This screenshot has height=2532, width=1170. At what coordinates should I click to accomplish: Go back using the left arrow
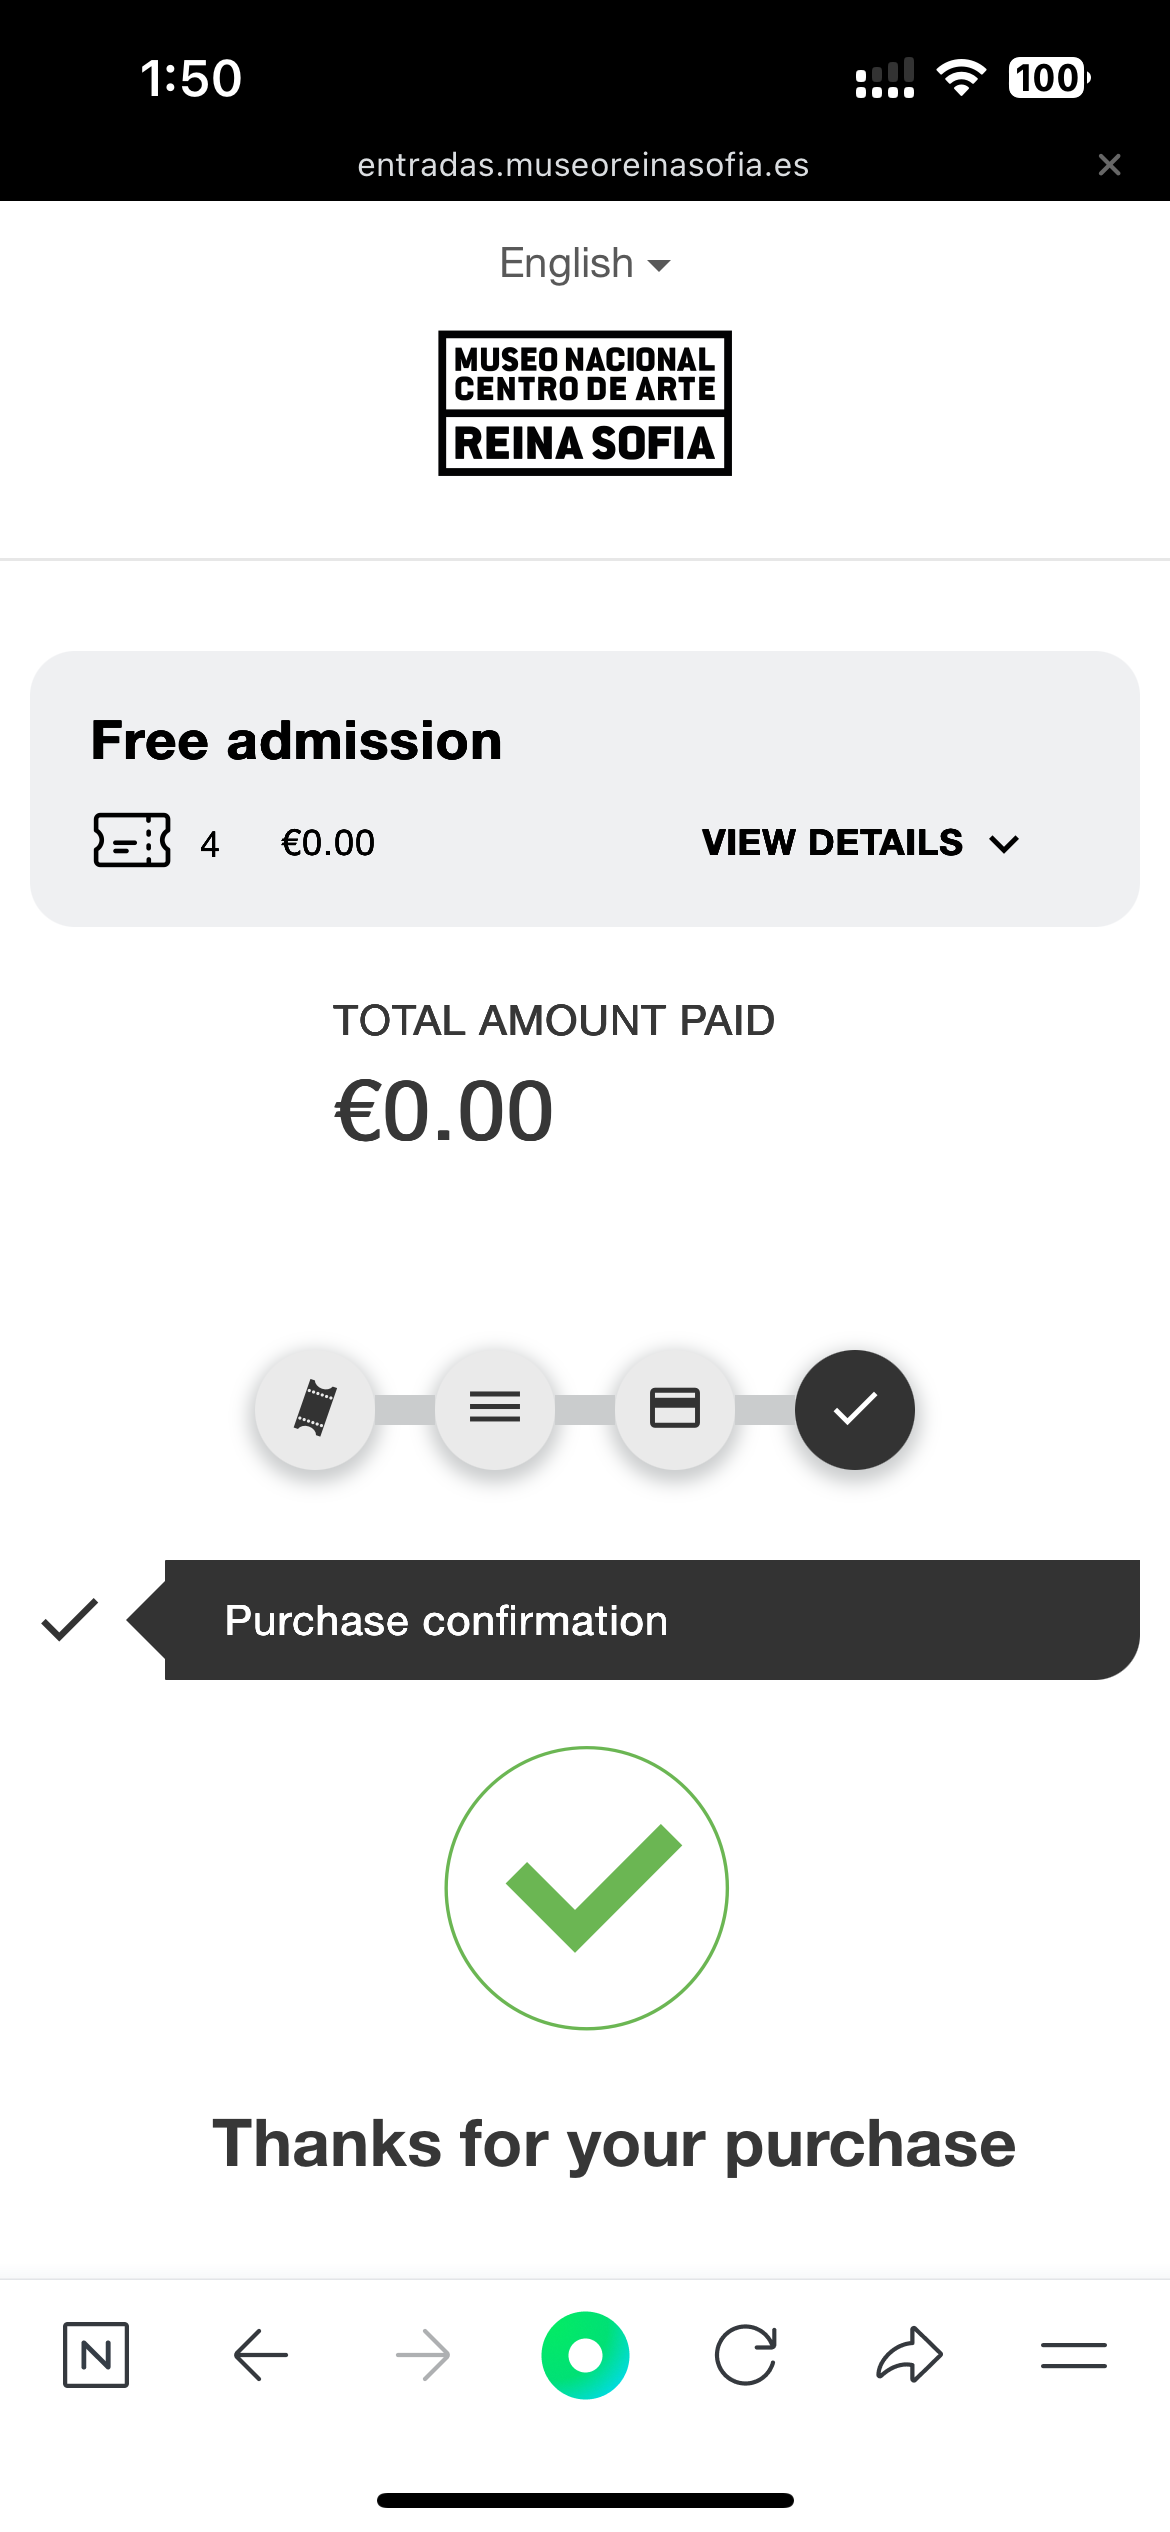(261, 2355)
